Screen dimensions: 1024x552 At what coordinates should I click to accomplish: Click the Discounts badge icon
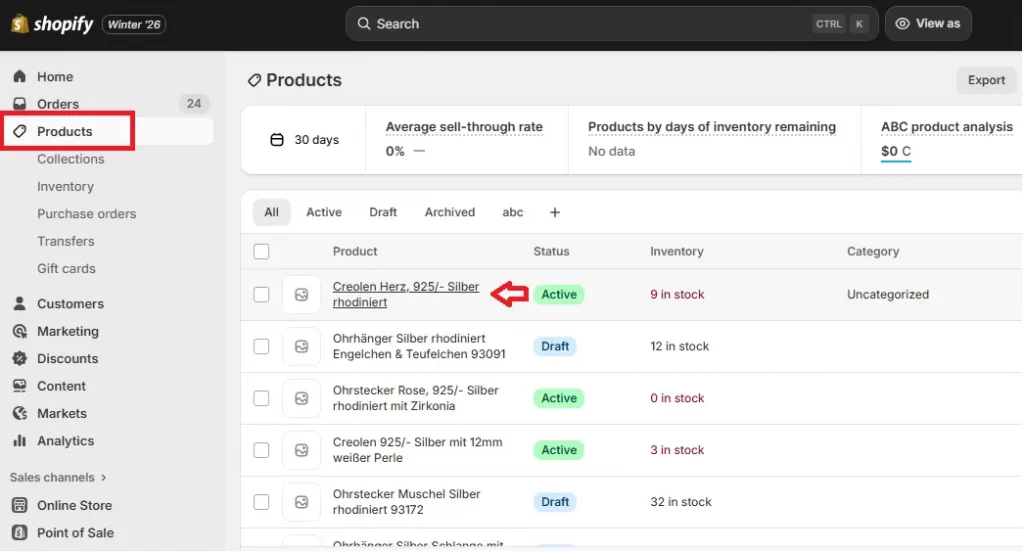pos(20,359)
